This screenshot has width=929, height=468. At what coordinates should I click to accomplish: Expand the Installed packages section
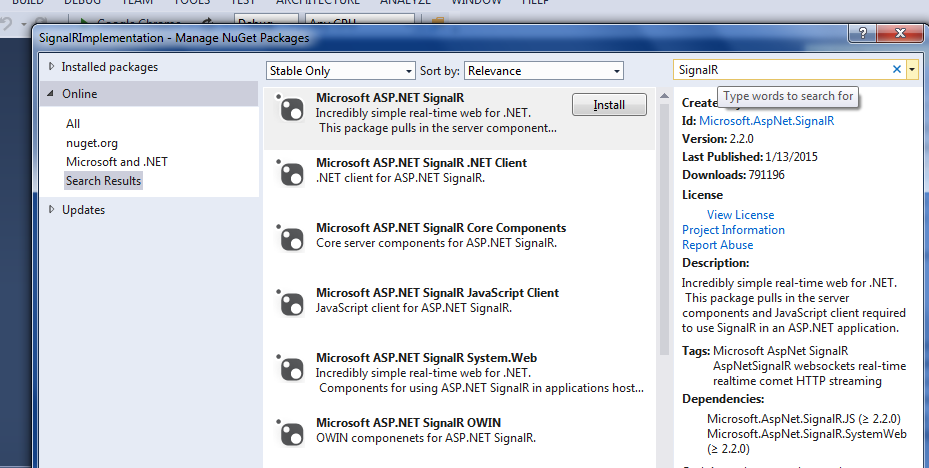(52, 67)
